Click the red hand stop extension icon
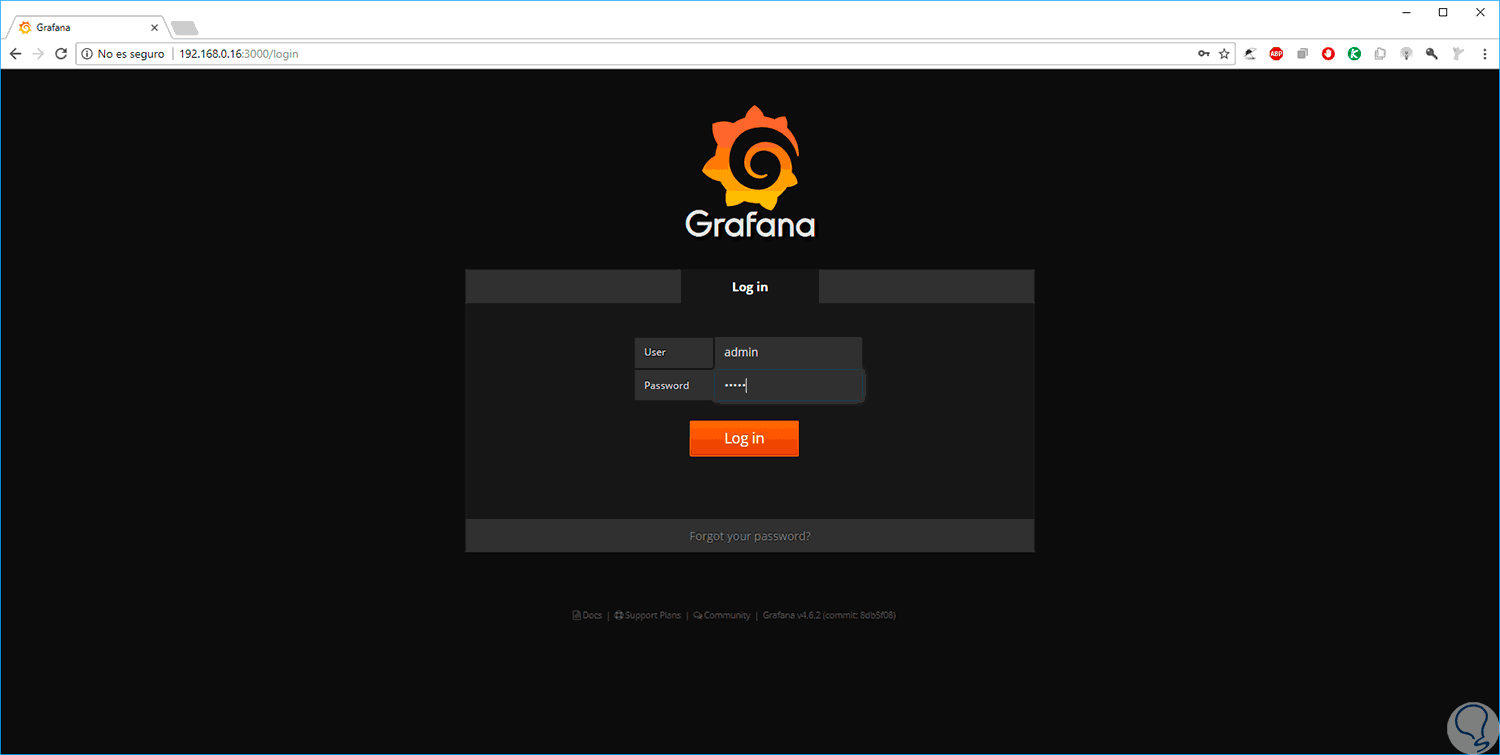This screenshot has width=1500, height=755. [x=1328, y=54]
